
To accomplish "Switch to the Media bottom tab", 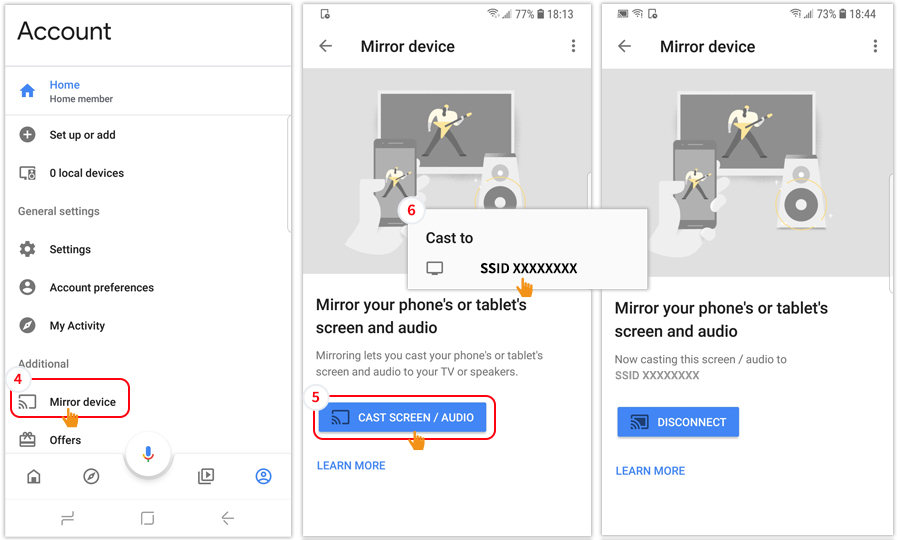I will coord(205,476).
